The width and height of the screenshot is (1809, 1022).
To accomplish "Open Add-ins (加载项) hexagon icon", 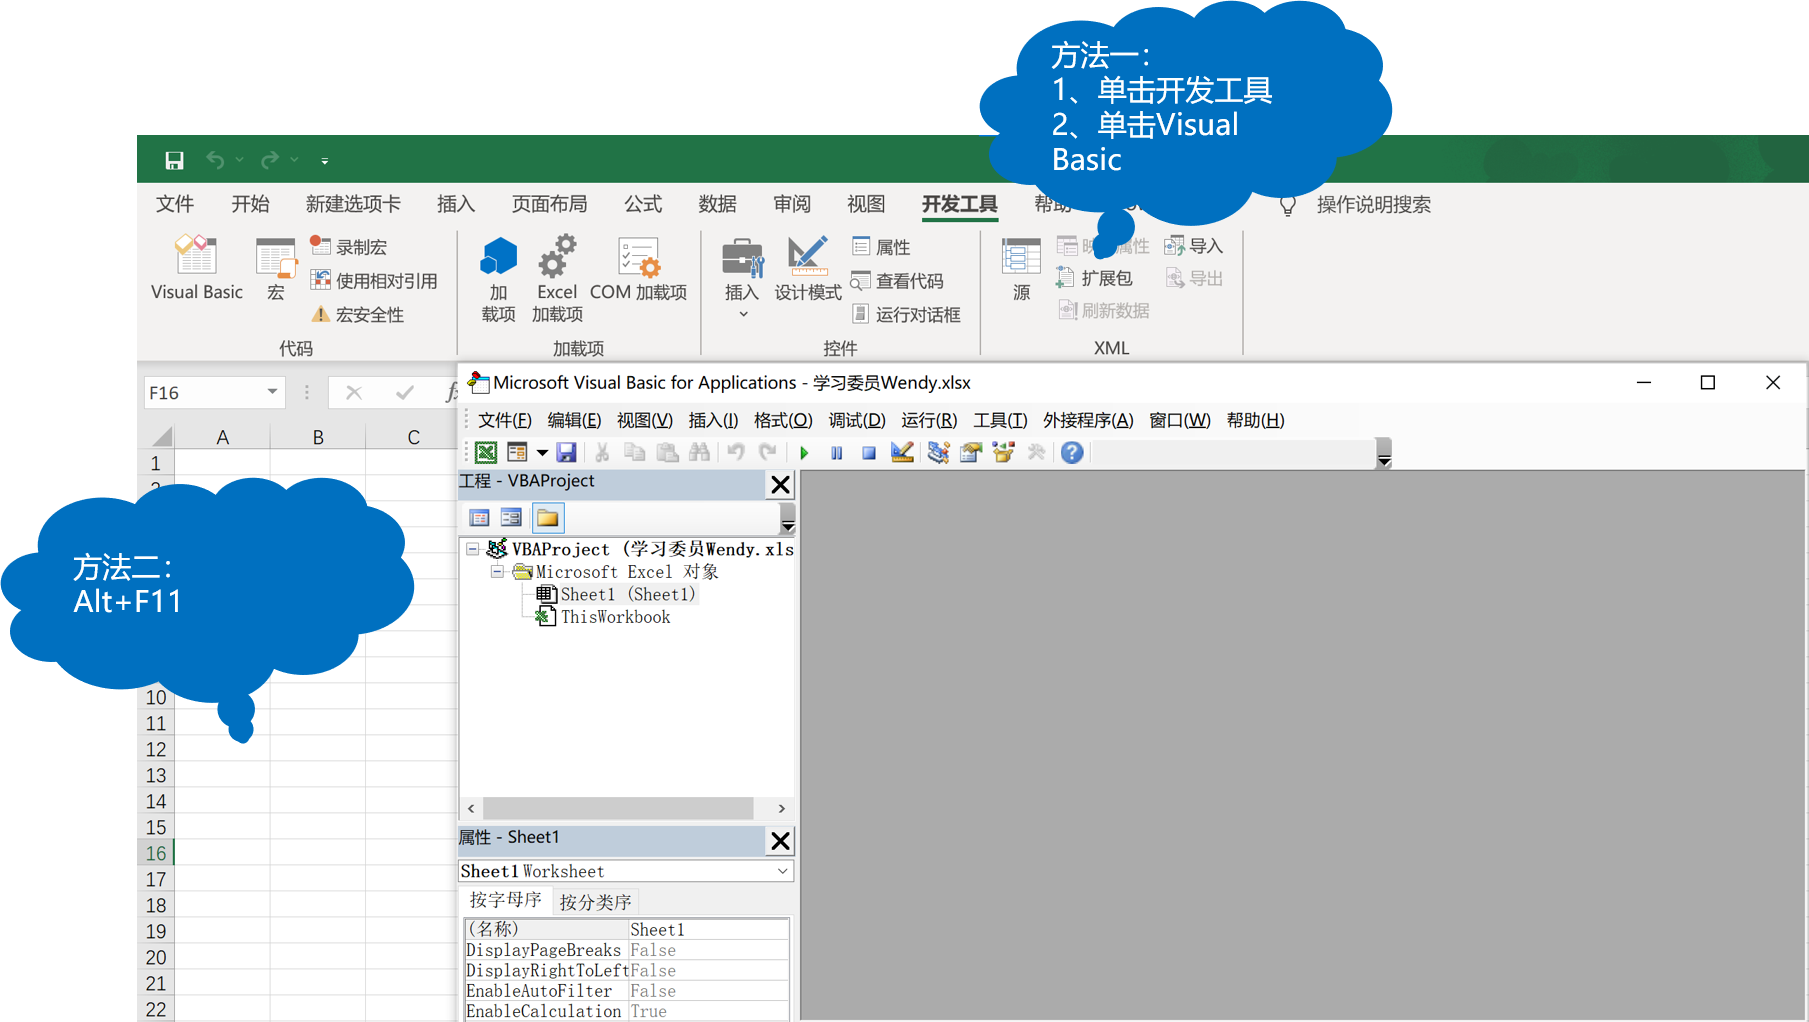I will pyautogui.click(x=498, y=278).
